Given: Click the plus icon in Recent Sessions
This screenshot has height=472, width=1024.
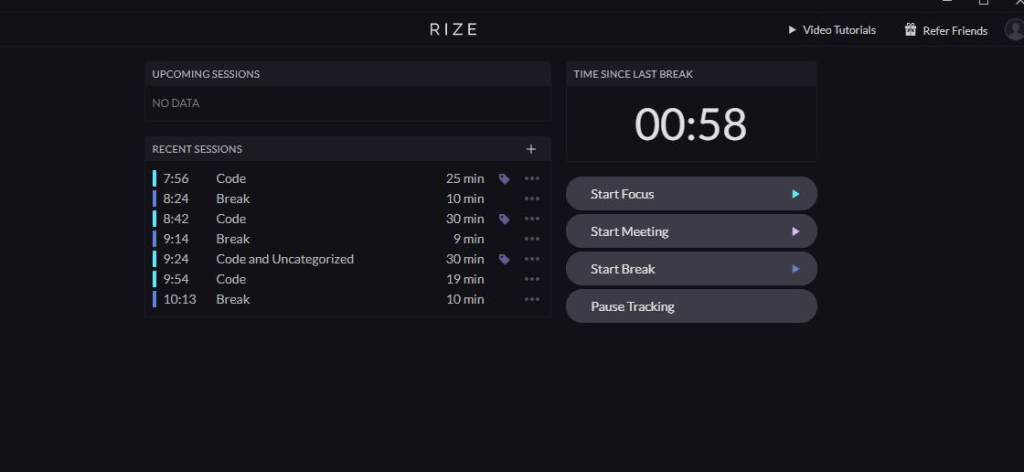Looking at the screenshot, I should tap(531, 149).
